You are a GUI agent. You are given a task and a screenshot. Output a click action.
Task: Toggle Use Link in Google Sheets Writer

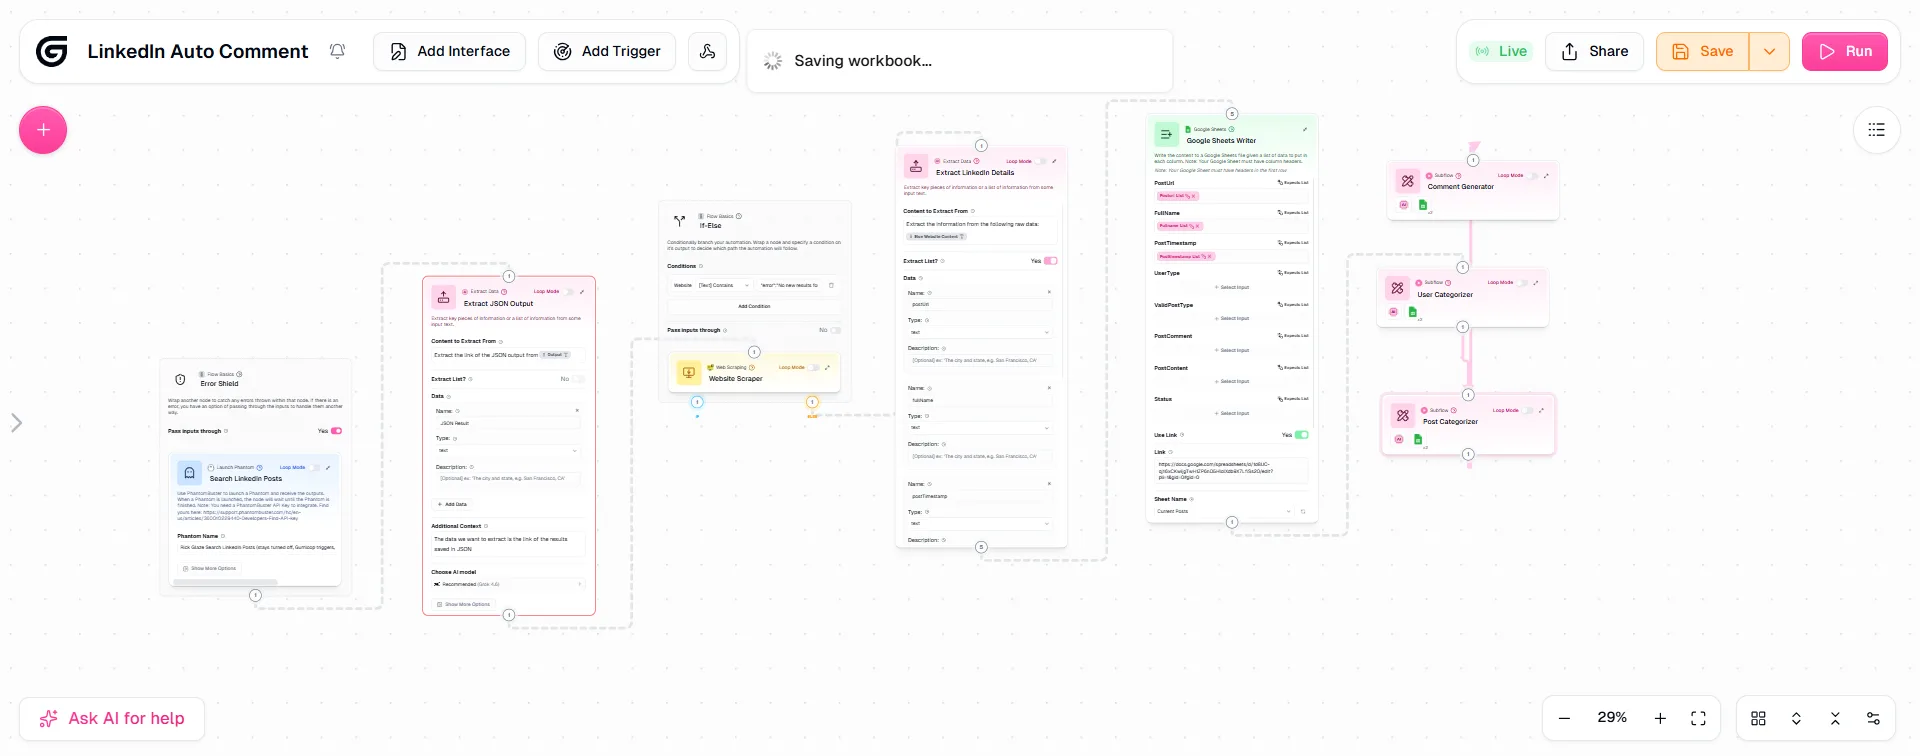1302,435
